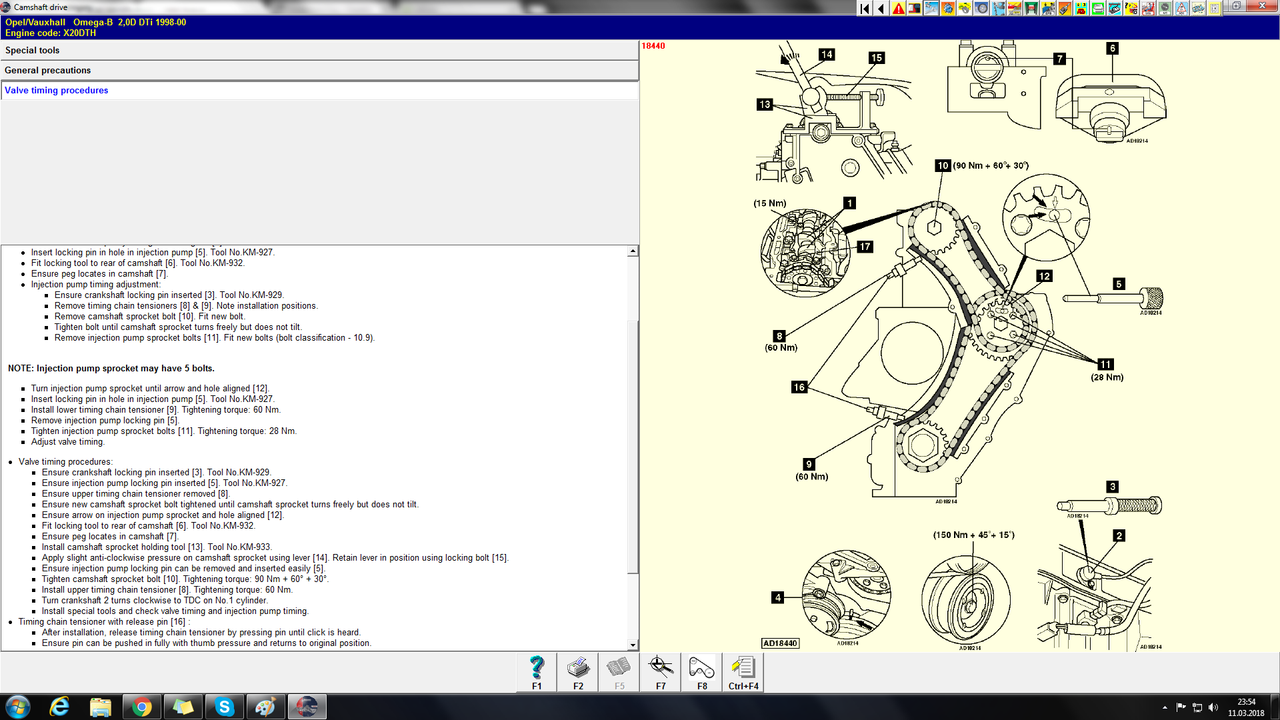Open help with the F1 question mark button
This screenshot has width=1280, height=720.
tap(537, 673)
